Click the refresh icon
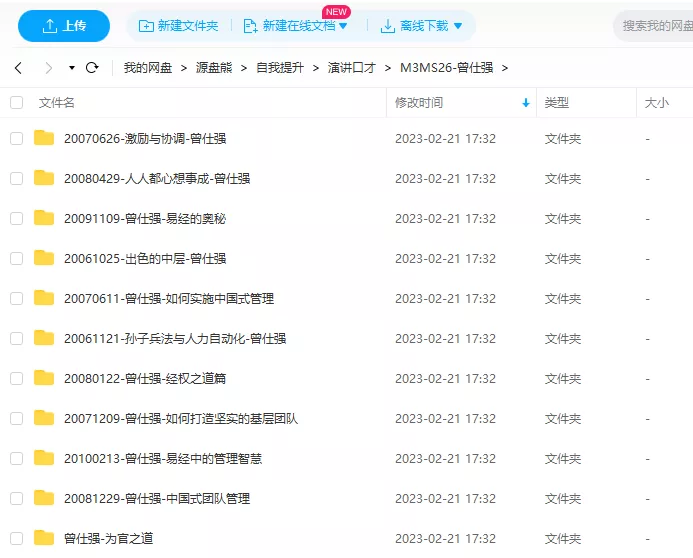 pos(92,68)
